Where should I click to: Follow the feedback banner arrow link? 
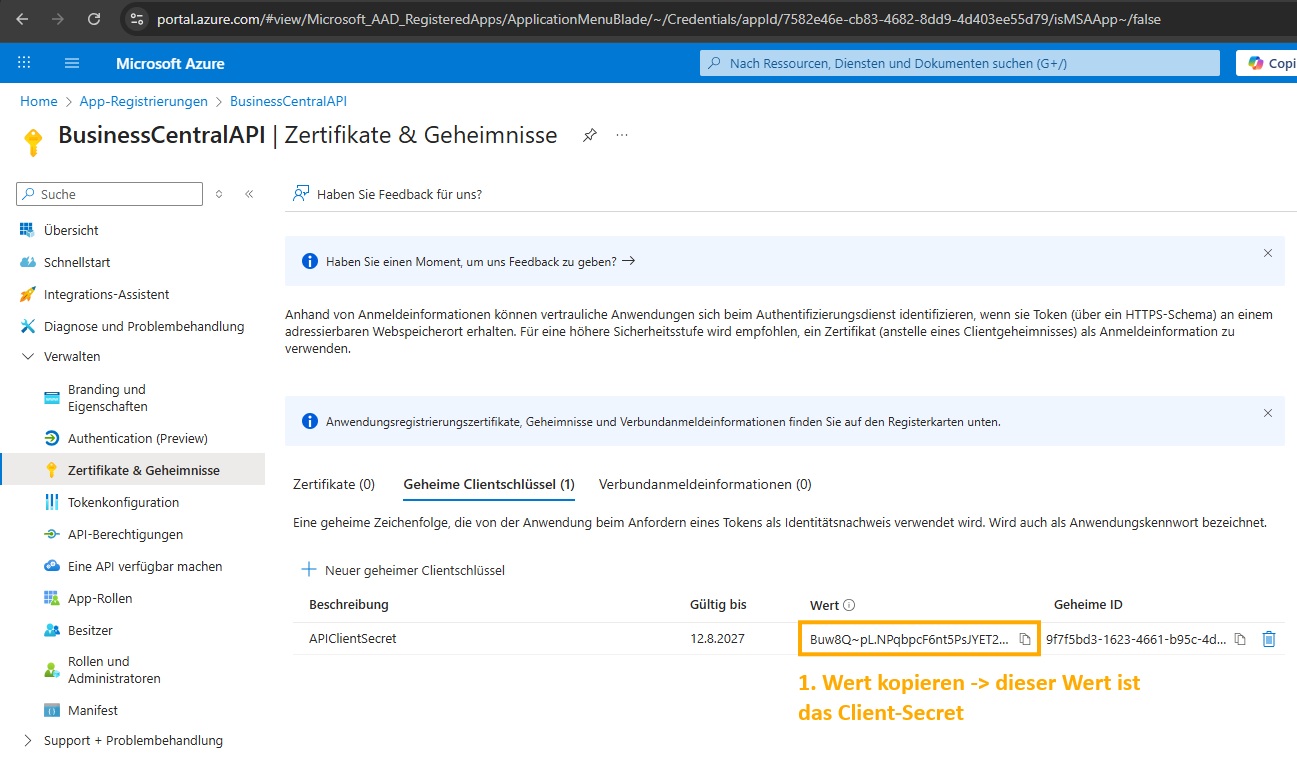[628, 261]
